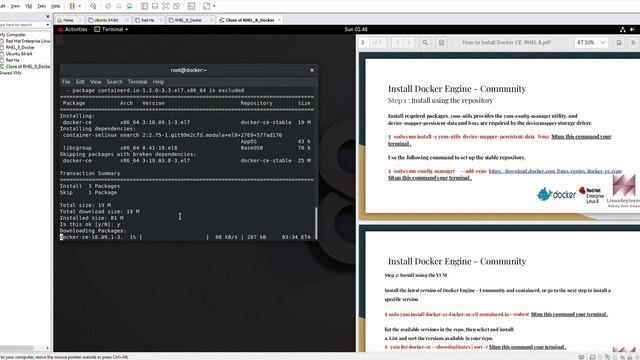This screenshot has width=640, height=360.
Task: Open terminal View menu
Action: (96, 82)
